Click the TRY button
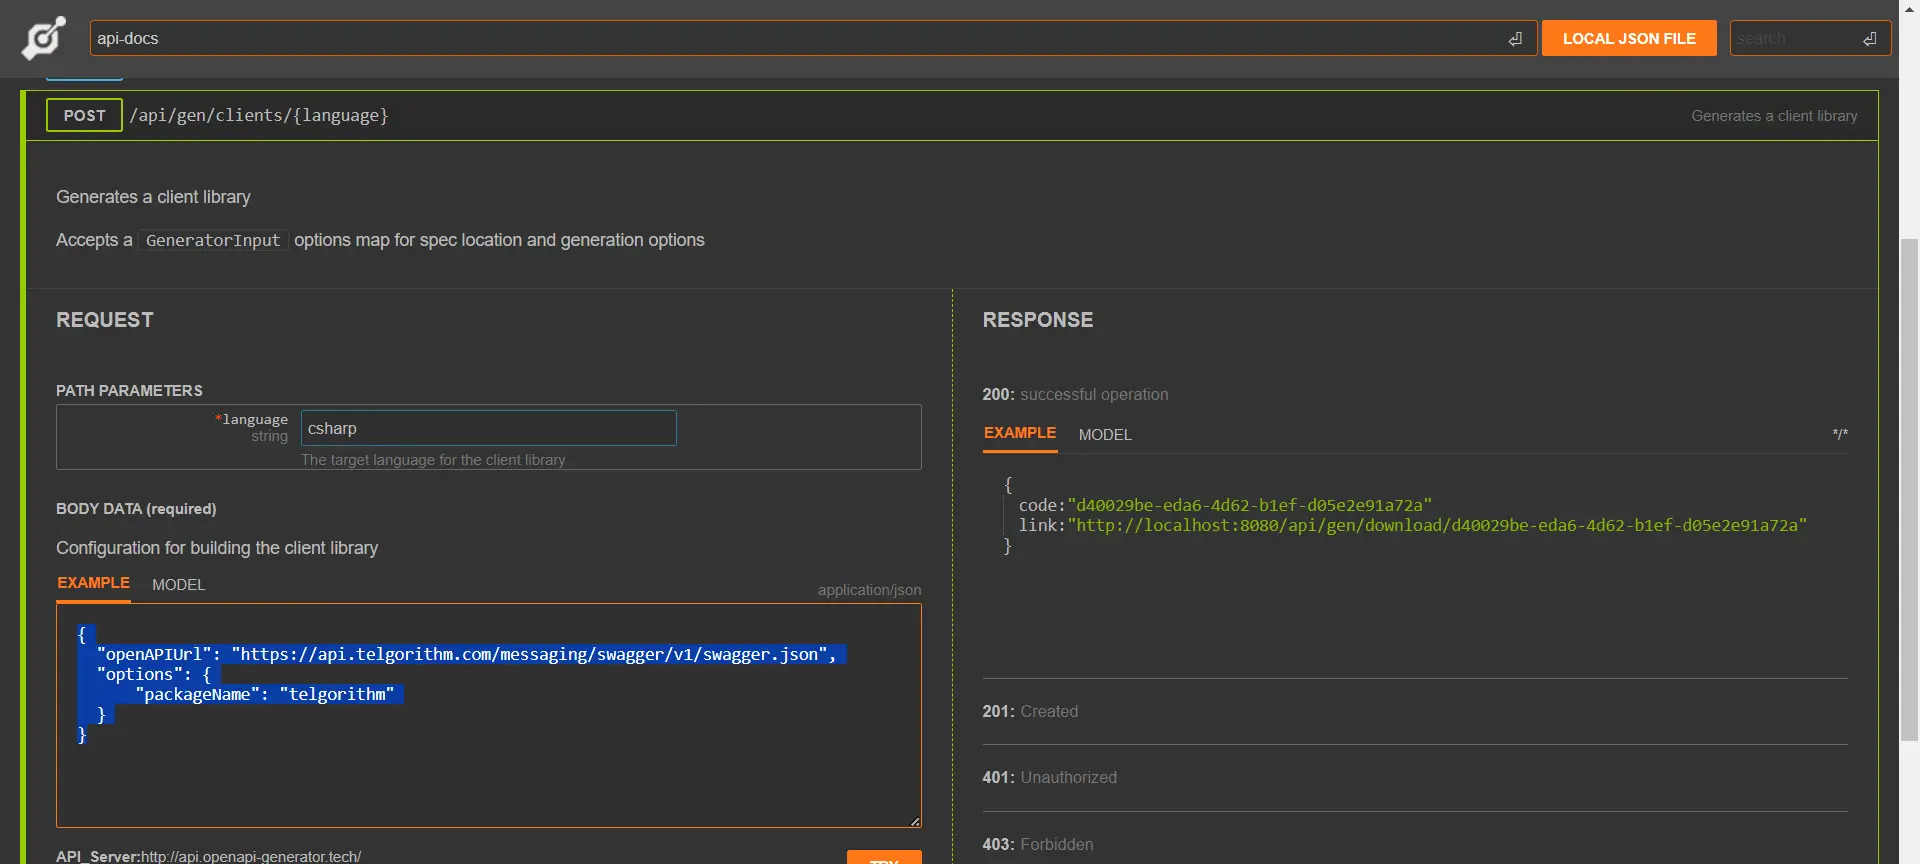The width and height of the screenshot is (1920, 864). [884, 858]
